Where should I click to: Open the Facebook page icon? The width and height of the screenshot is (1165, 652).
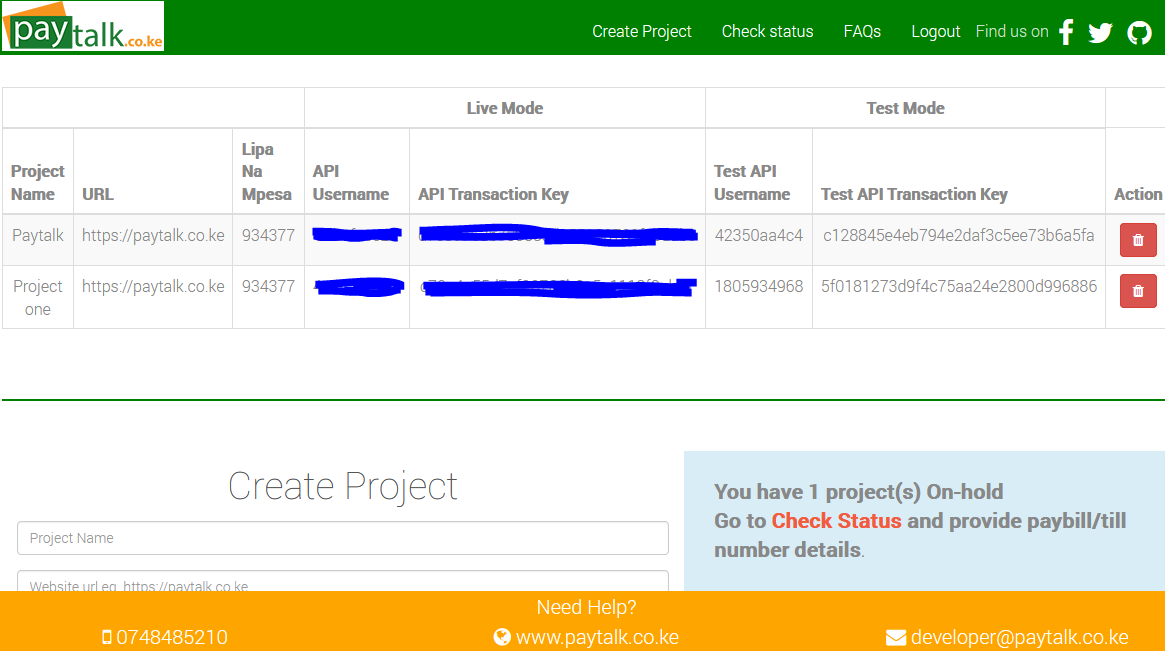(1066, 32)
